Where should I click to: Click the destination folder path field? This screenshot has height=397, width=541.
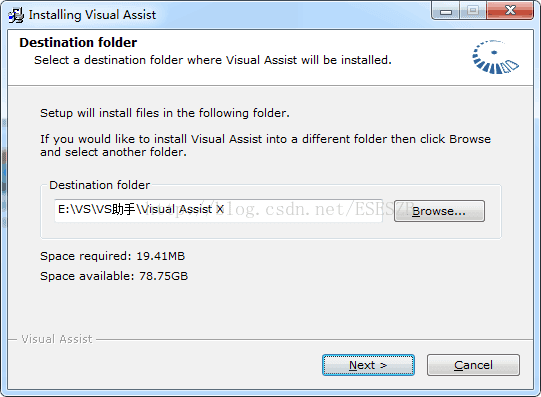[x=218, y=210]
